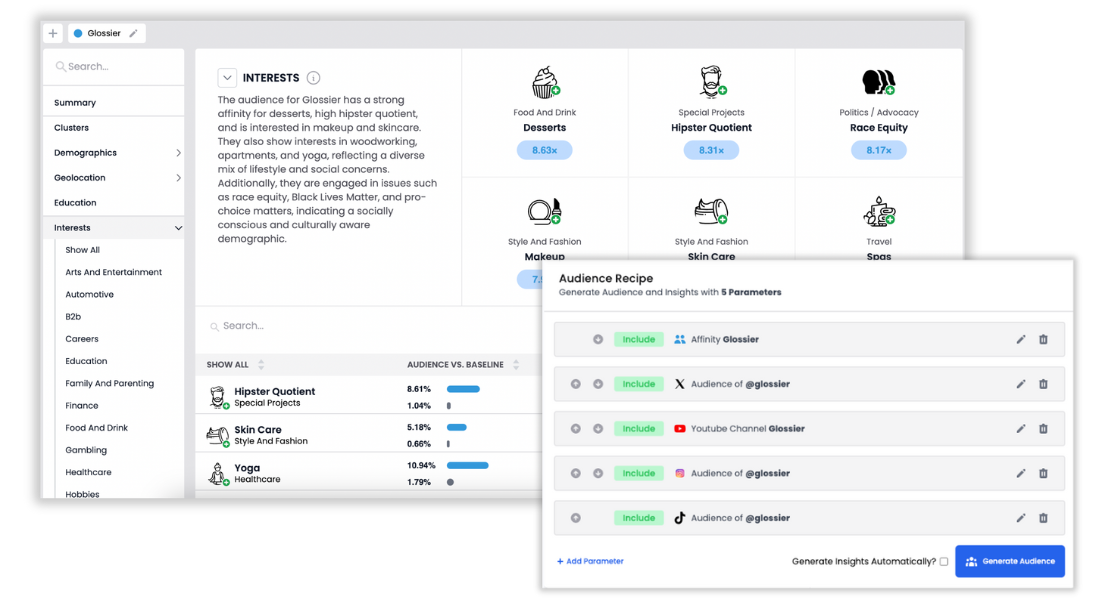Image resolution: width=1100 pixels, height=600 pixels.
Task: Move Youtube Channel Glossier parameter up
Action: click(575, 429)
